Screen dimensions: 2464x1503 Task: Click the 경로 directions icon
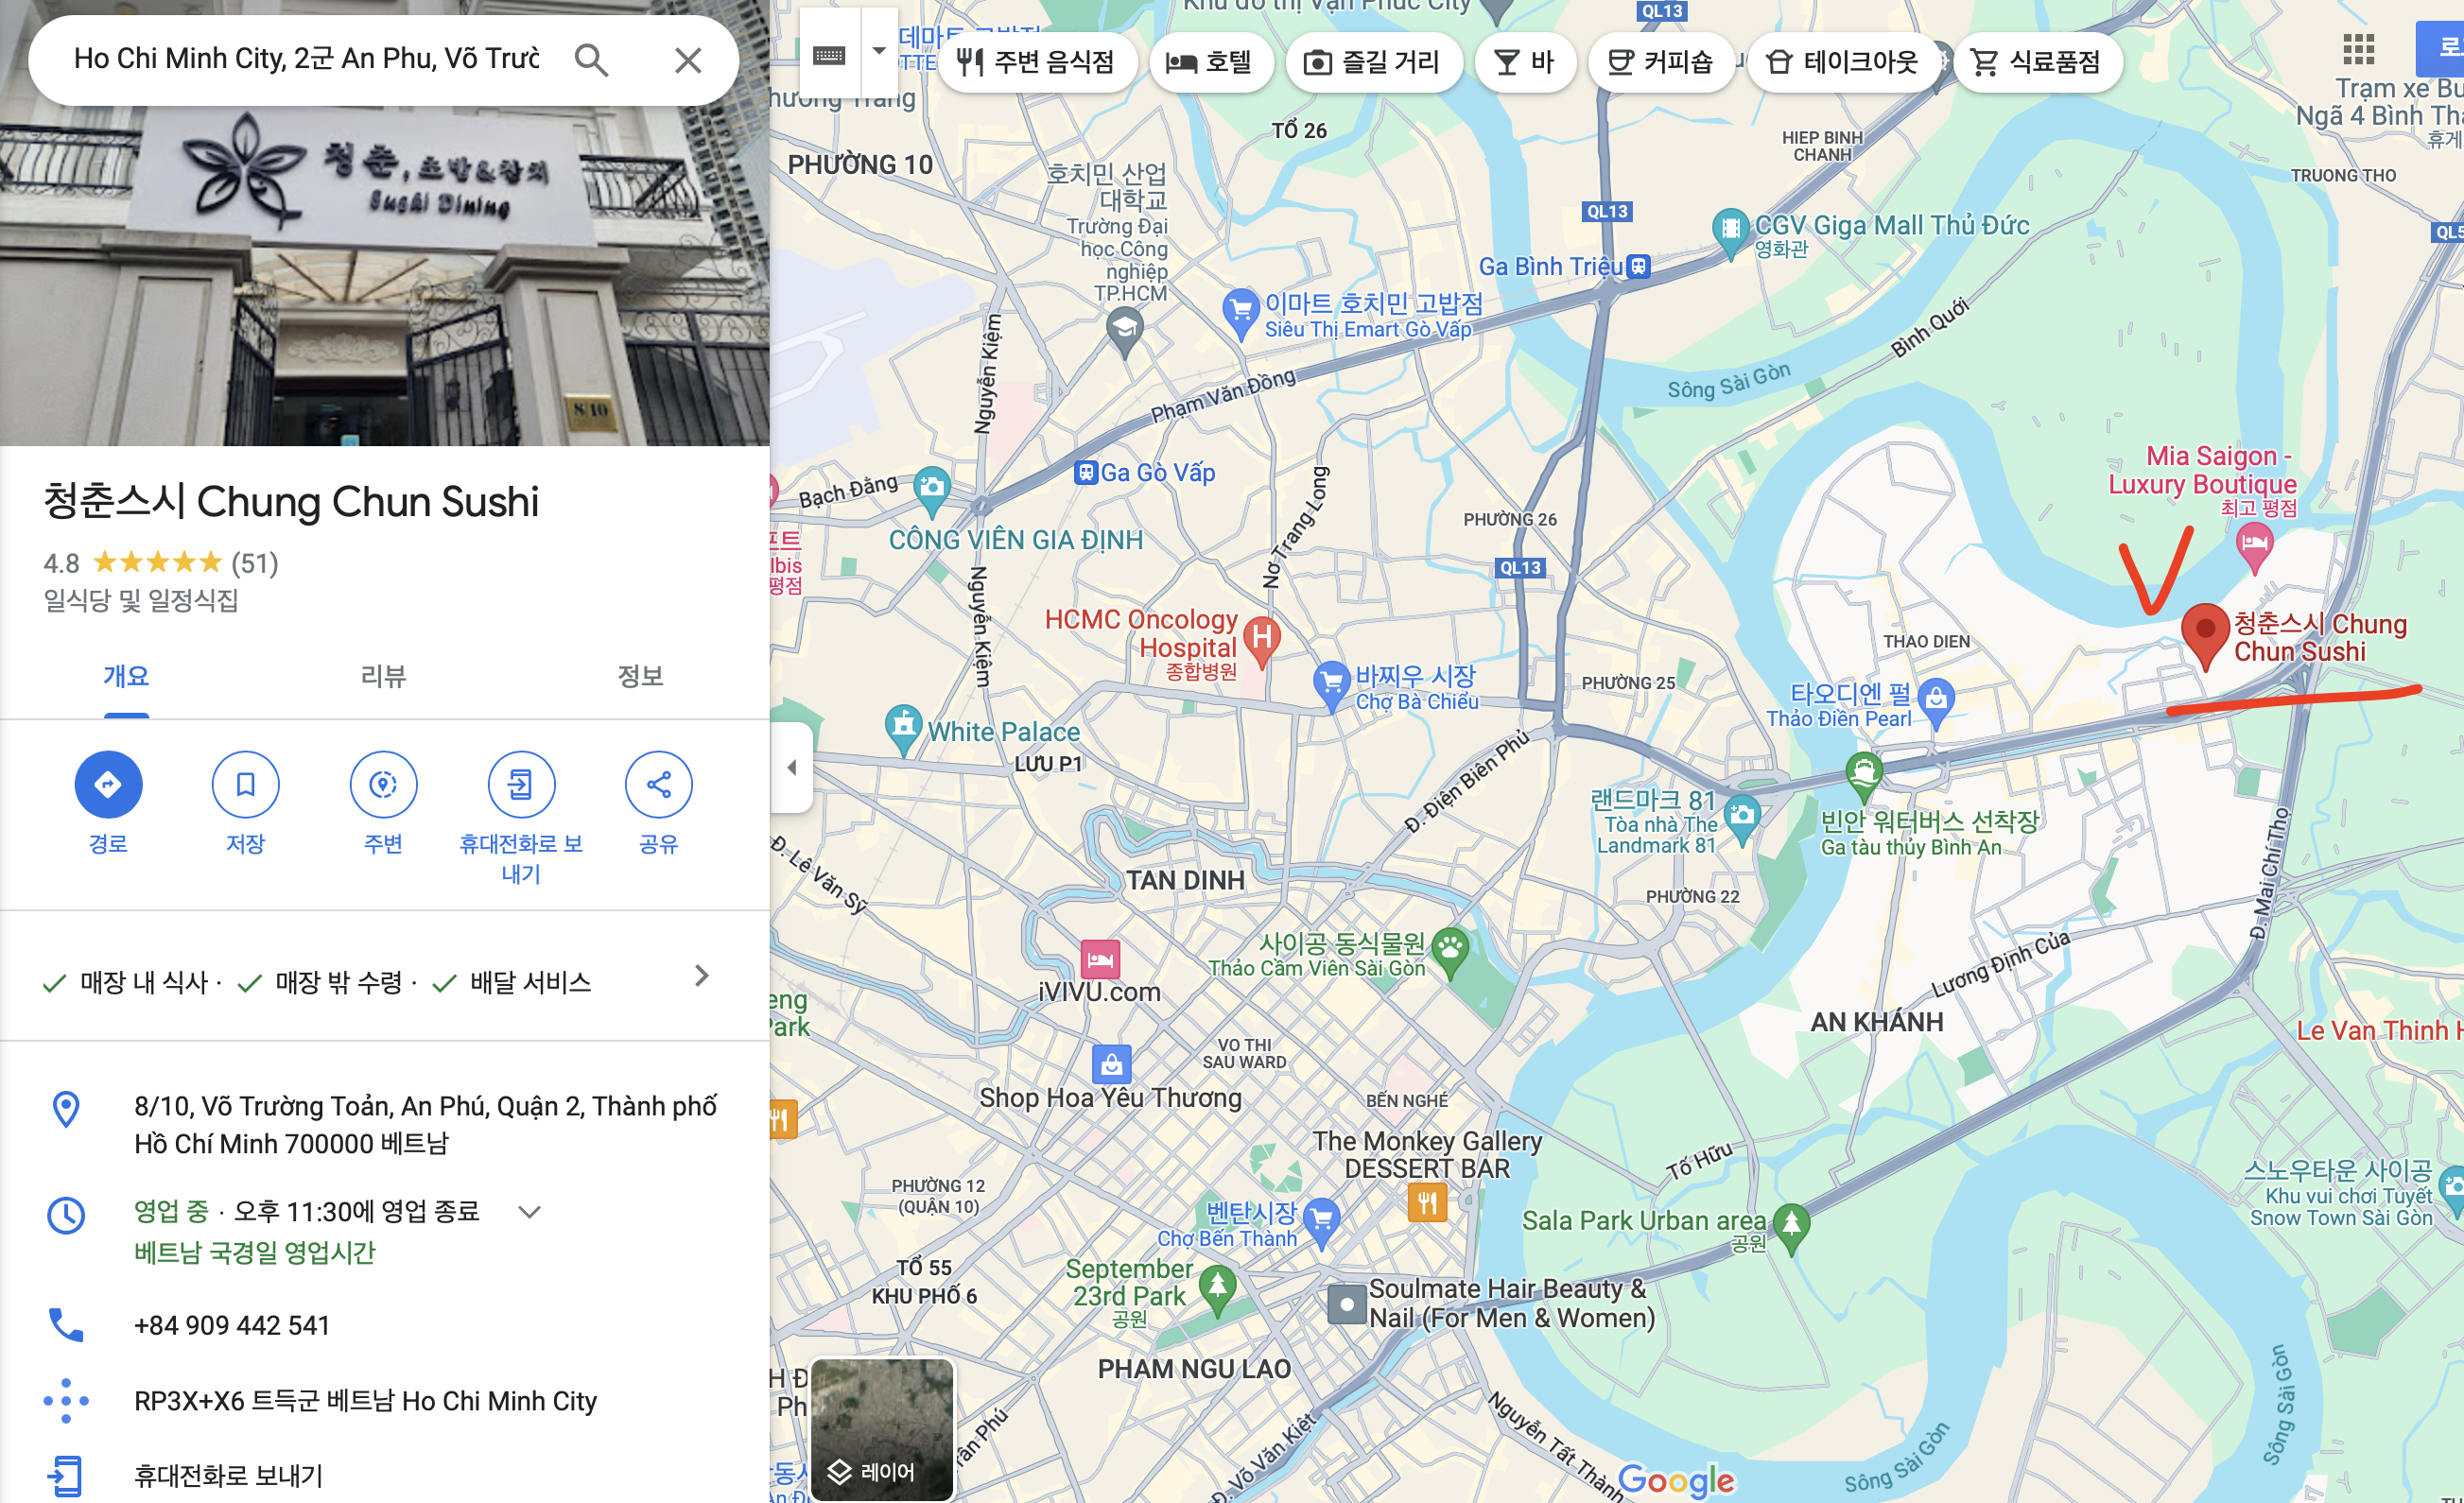click(x=108, y=784)
